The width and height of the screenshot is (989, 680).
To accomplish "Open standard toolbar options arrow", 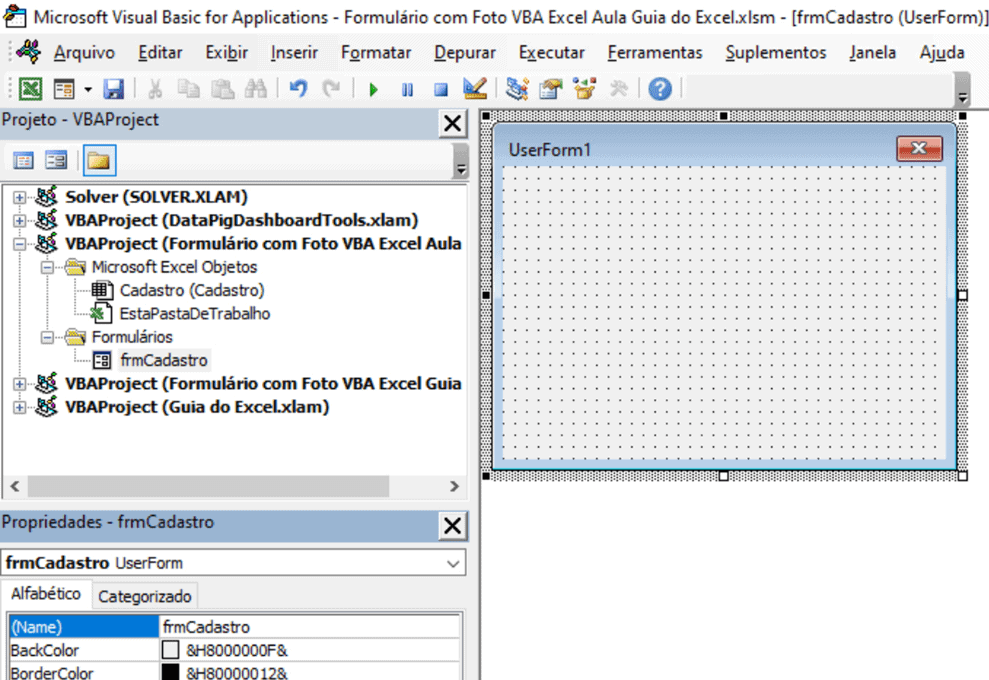I will click(963, 89).
